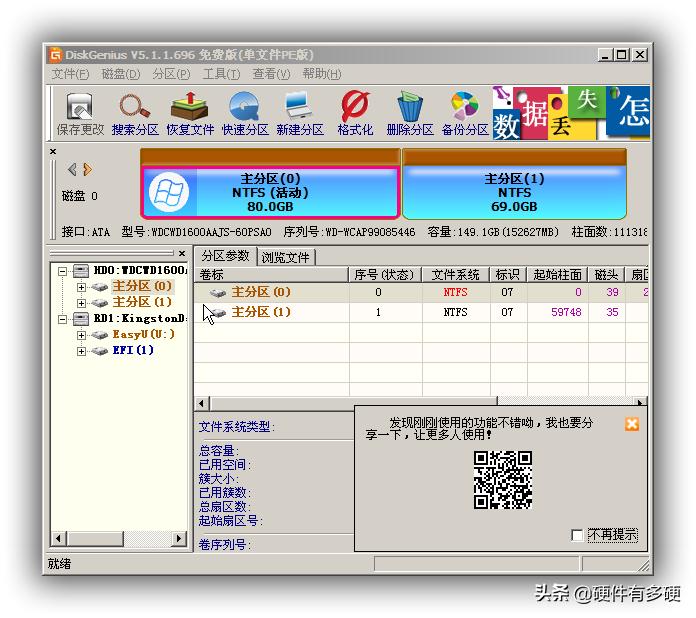Check the 不再提示 checkbox
The height and width of the screenshot is (618, 696).
pyautogui.click(x=577, y=535)
